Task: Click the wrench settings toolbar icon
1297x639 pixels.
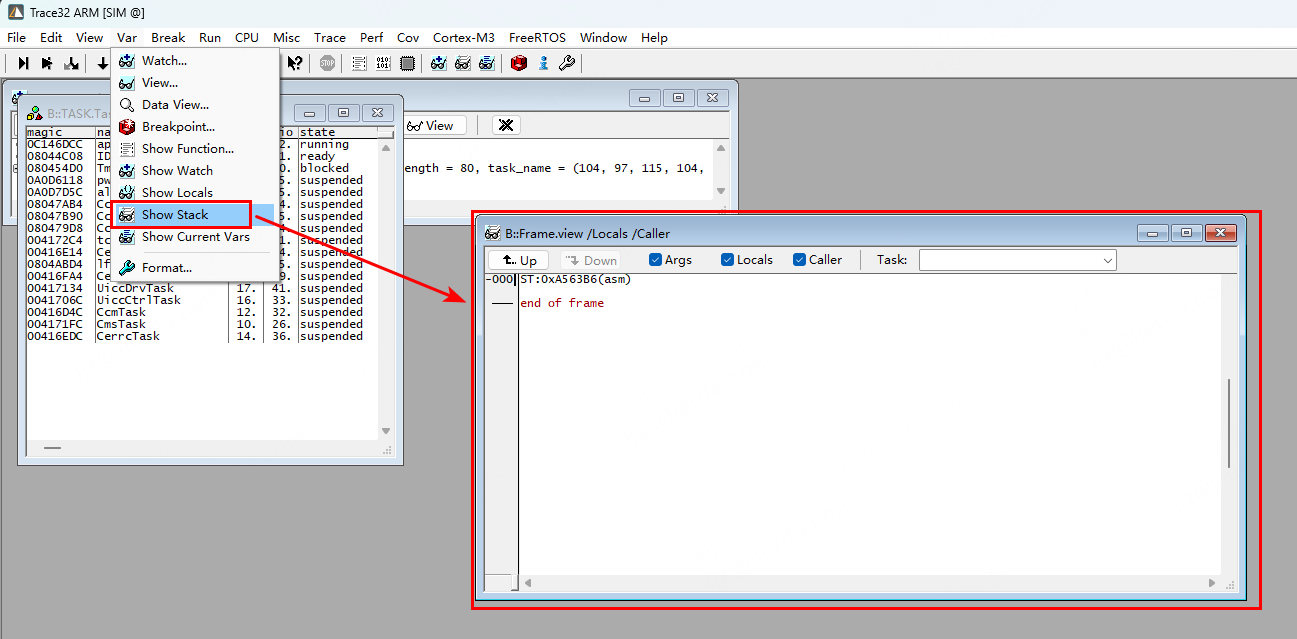Action: tap(567, 63)
